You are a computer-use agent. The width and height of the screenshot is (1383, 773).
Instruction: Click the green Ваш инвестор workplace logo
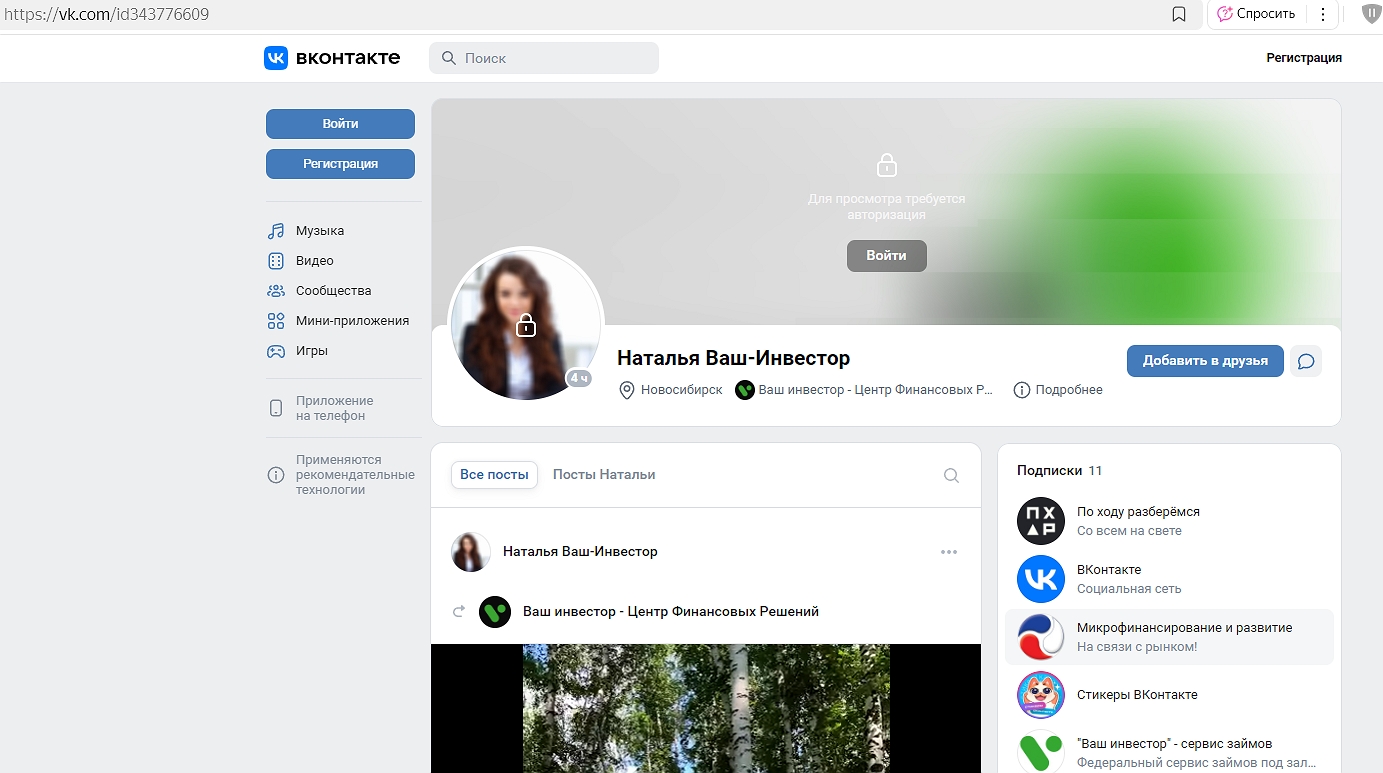(x=744, y=390)
